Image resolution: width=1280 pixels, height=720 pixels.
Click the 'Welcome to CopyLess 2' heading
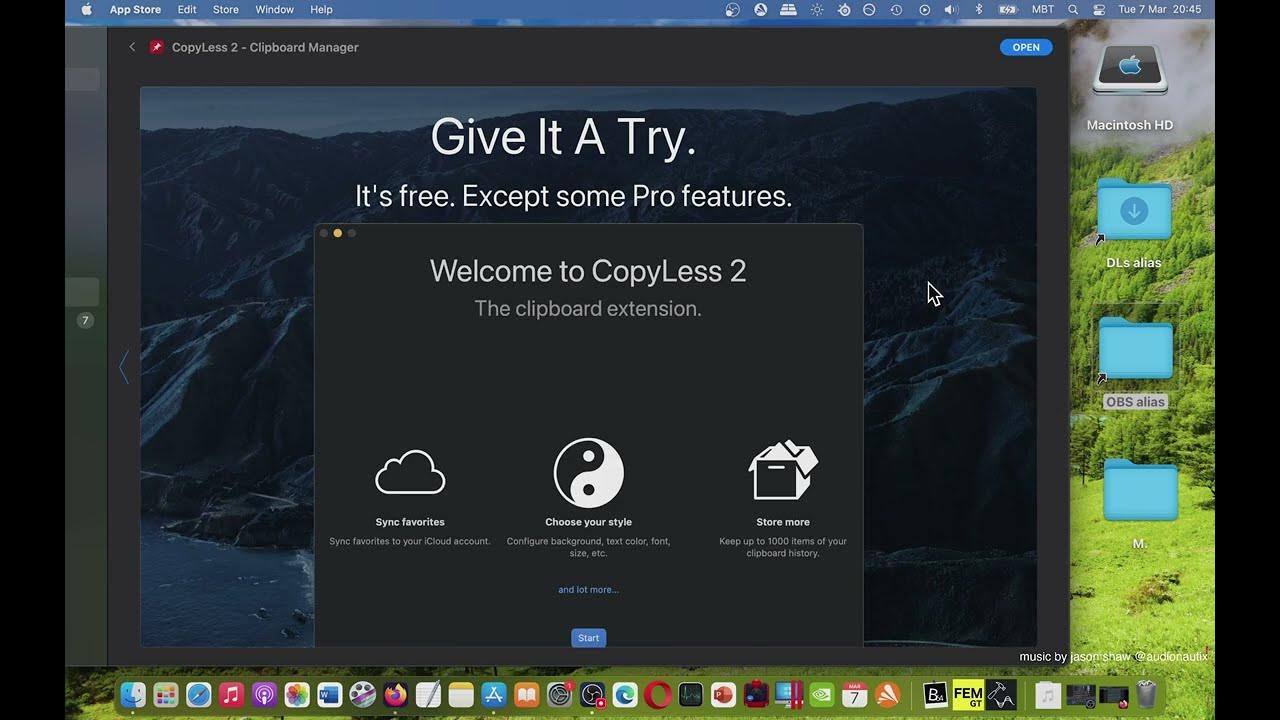[588, 271]
